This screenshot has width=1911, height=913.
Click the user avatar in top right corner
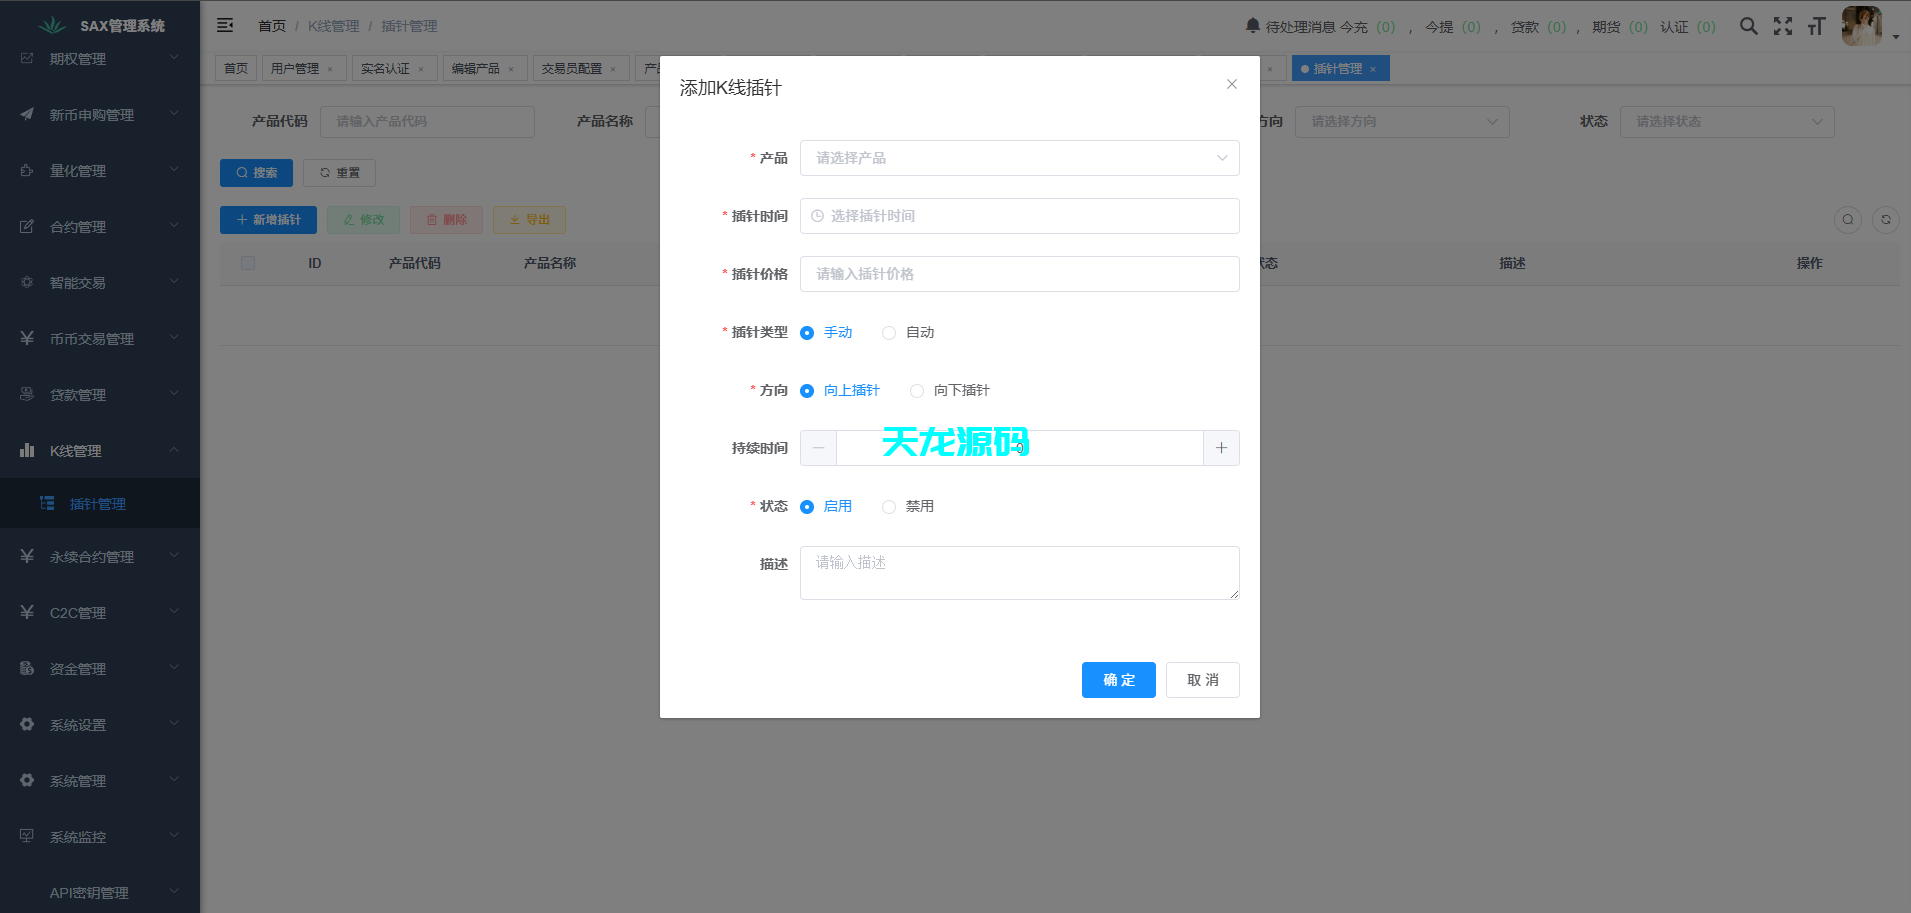pyautogui.click(x=1862, y=26)
